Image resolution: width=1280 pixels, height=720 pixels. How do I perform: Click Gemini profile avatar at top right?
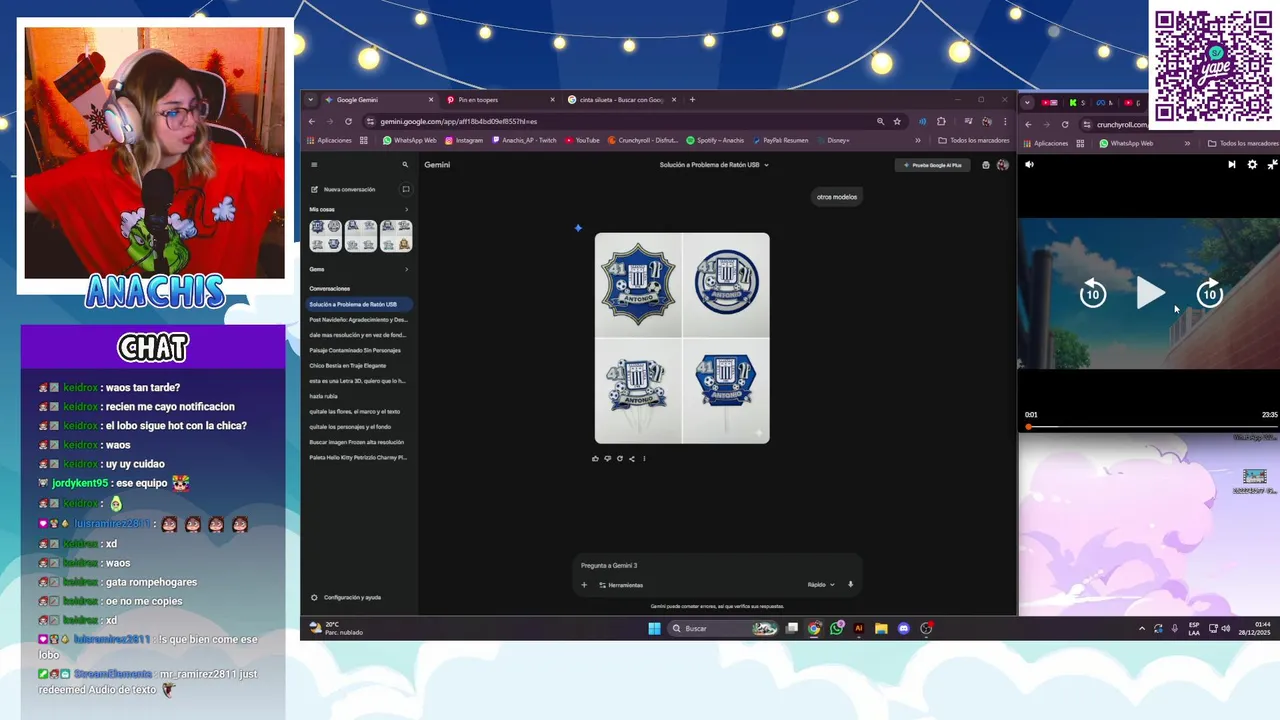click(1003, 165)
